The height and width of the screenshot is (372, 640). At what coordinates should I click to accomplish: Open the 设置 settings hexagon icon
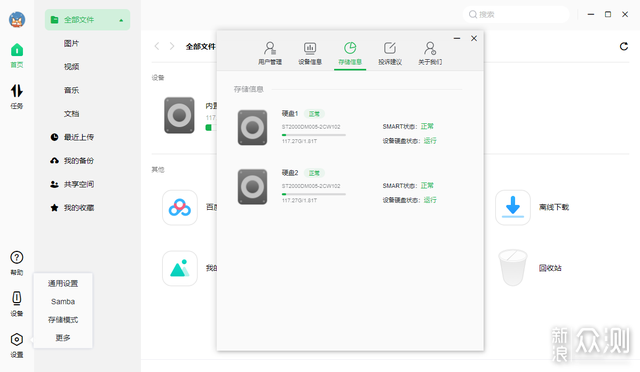tap(17, 339)
